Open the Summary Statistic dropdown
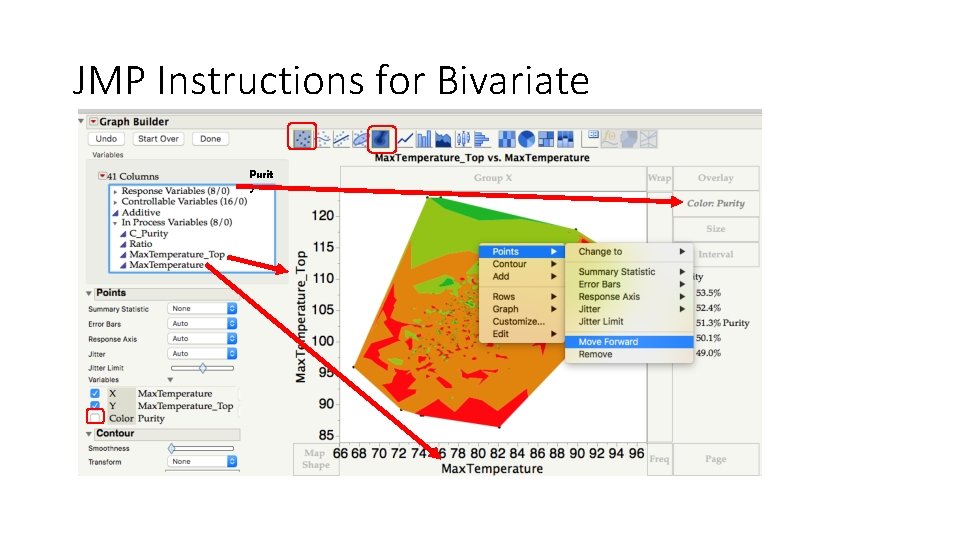This screenshot has height=540, width=960. (202, 309)
